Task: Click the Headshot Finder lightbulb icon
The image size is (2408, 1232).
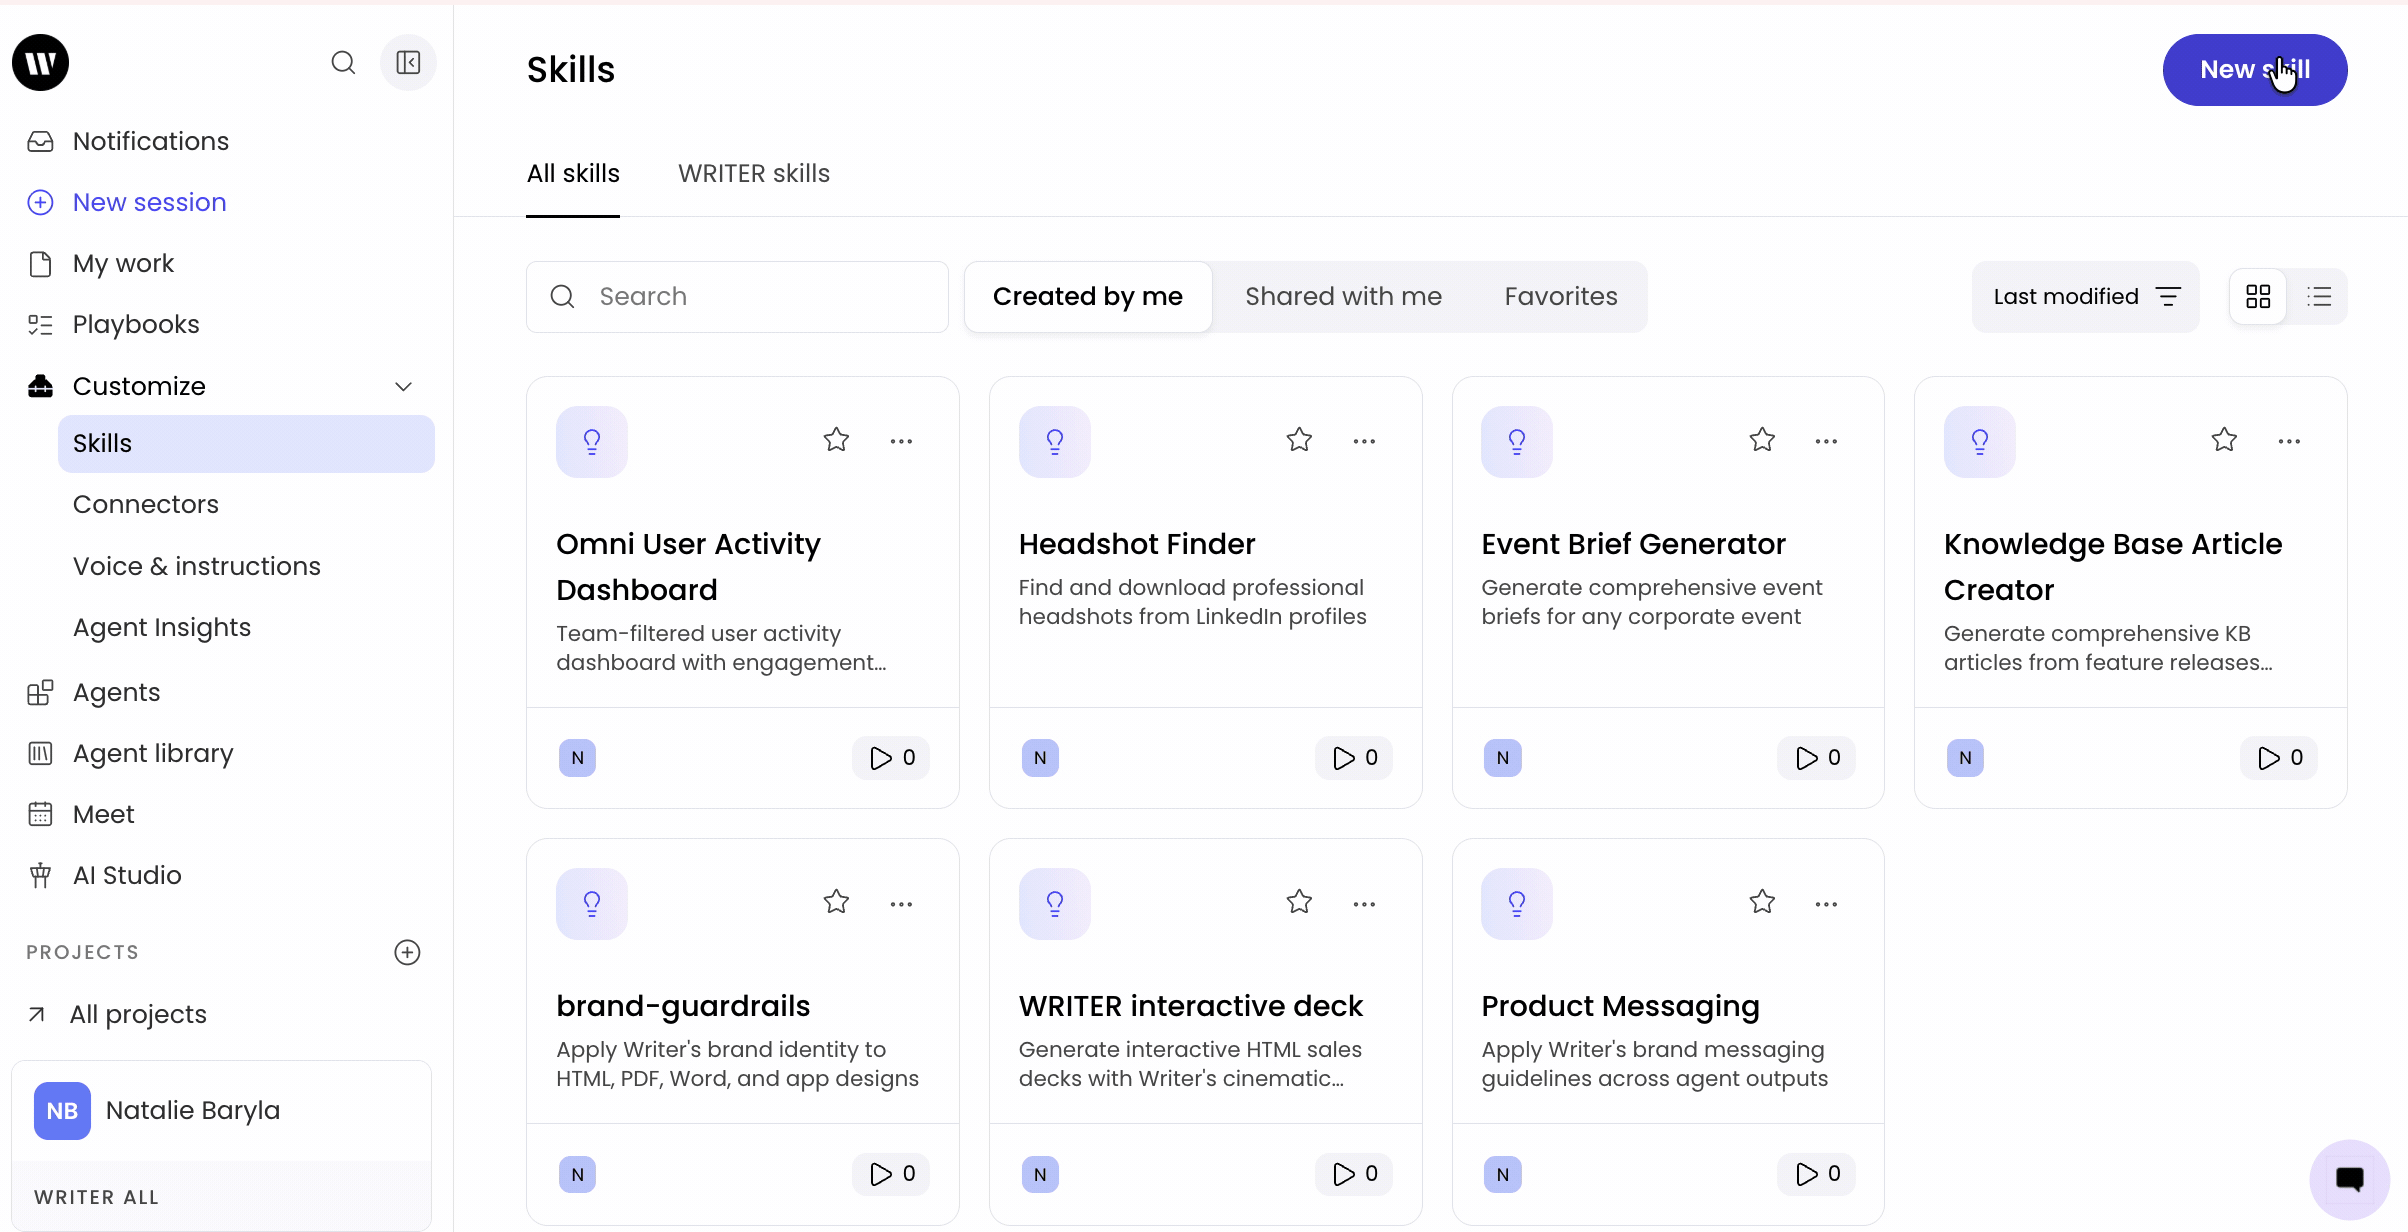Action: pyautogui.click(x=1055, y=441)
